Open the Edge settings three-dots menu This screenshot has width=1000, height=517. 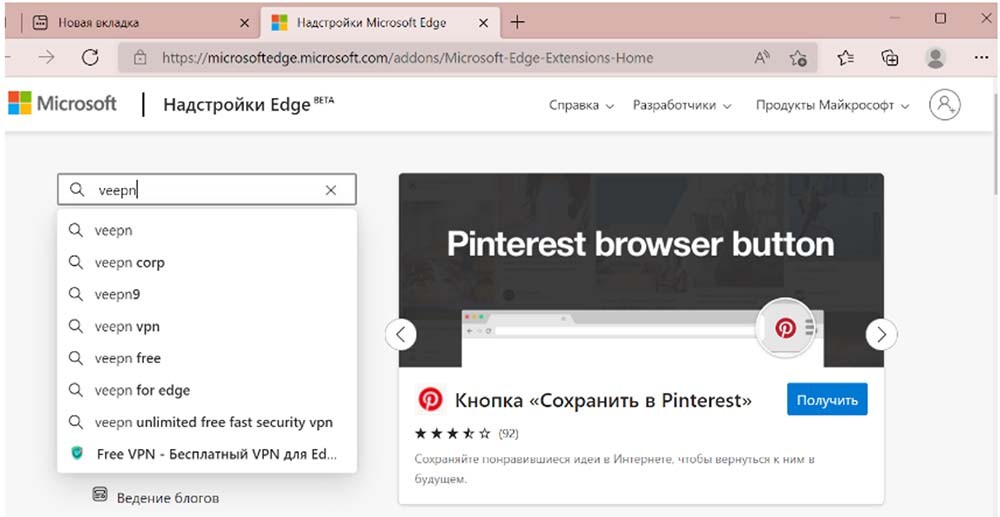(x=982, y=58)
